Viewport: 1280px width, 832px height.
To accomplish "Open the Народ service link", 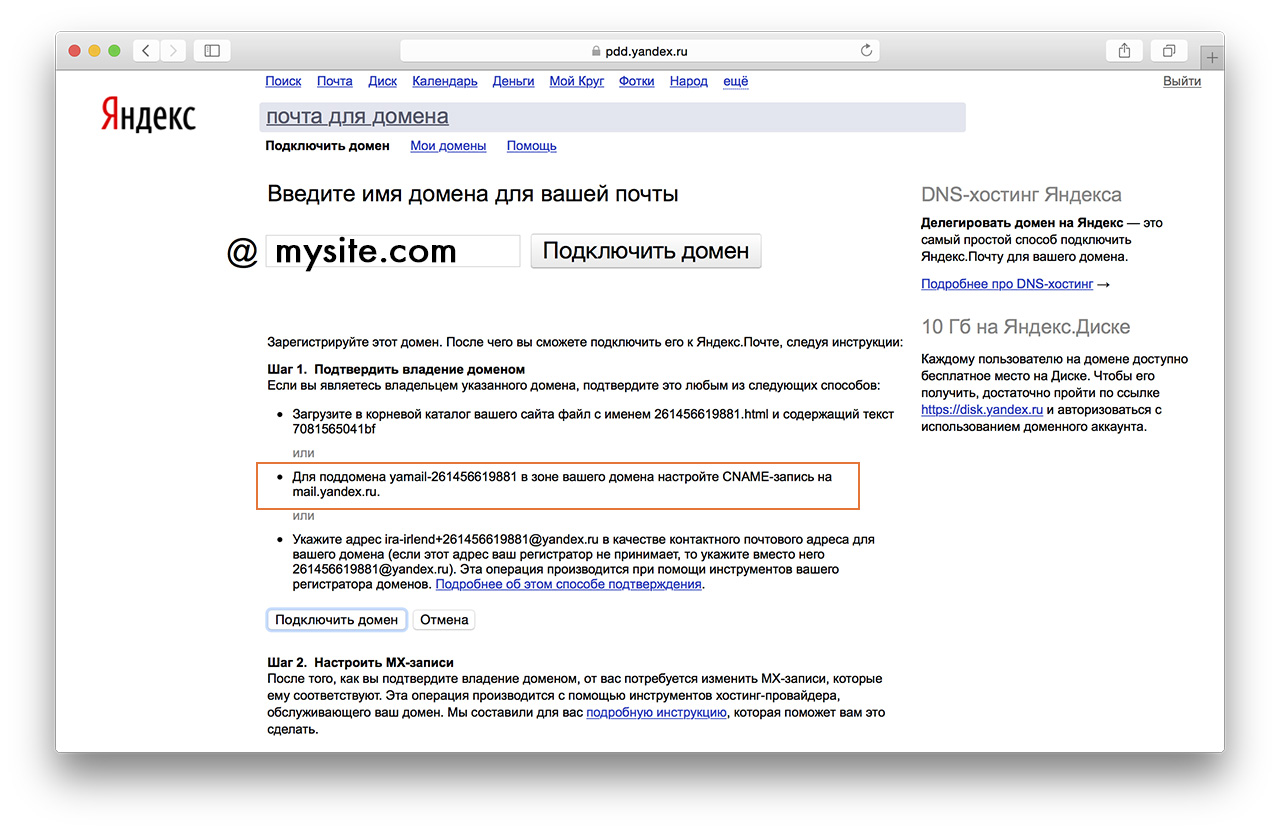I will 689,81.
